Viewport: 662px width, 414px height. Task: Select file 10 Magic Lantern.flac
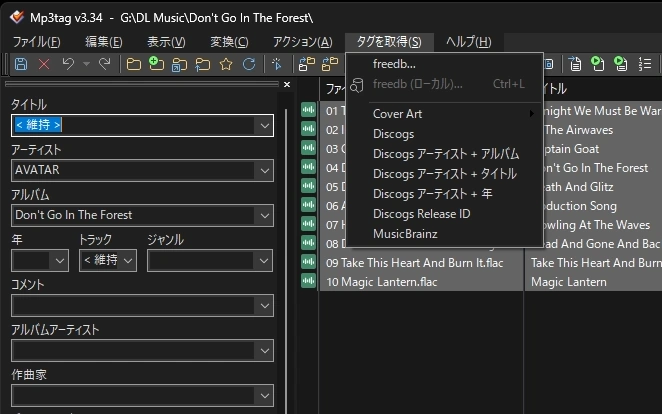point(382,281)
